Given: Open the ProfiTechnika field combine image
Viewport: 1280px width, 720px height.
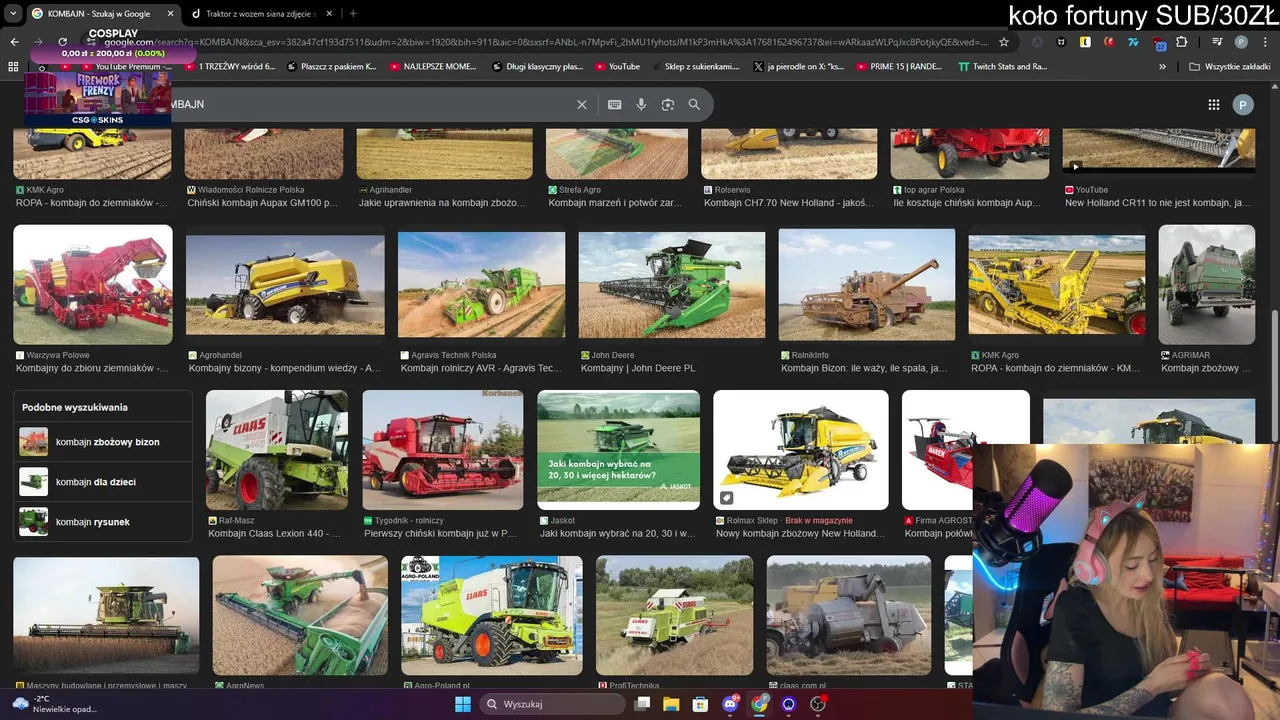Looking at the screenshot, I should click(x=674, y=616).
